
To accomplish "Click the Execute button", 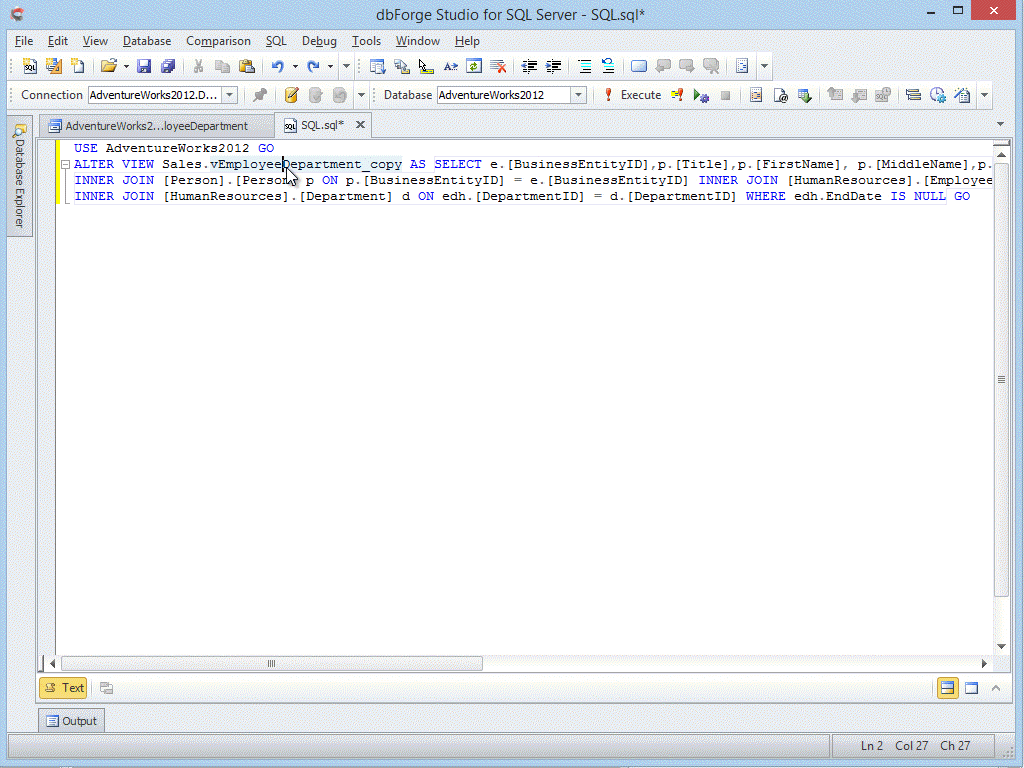I will [x=632, y=95].
